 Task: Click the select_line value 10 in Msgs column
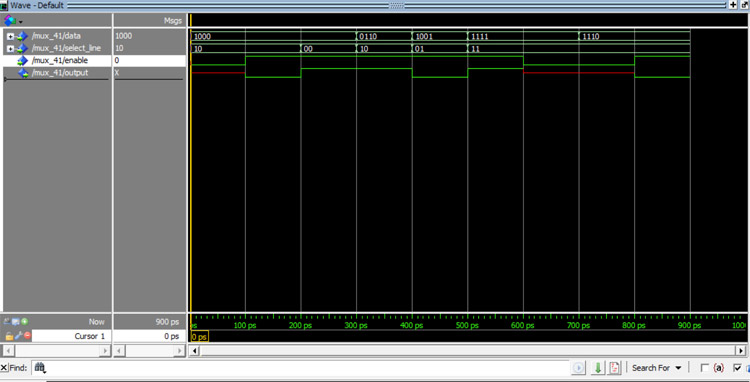[x=119, y=48]
